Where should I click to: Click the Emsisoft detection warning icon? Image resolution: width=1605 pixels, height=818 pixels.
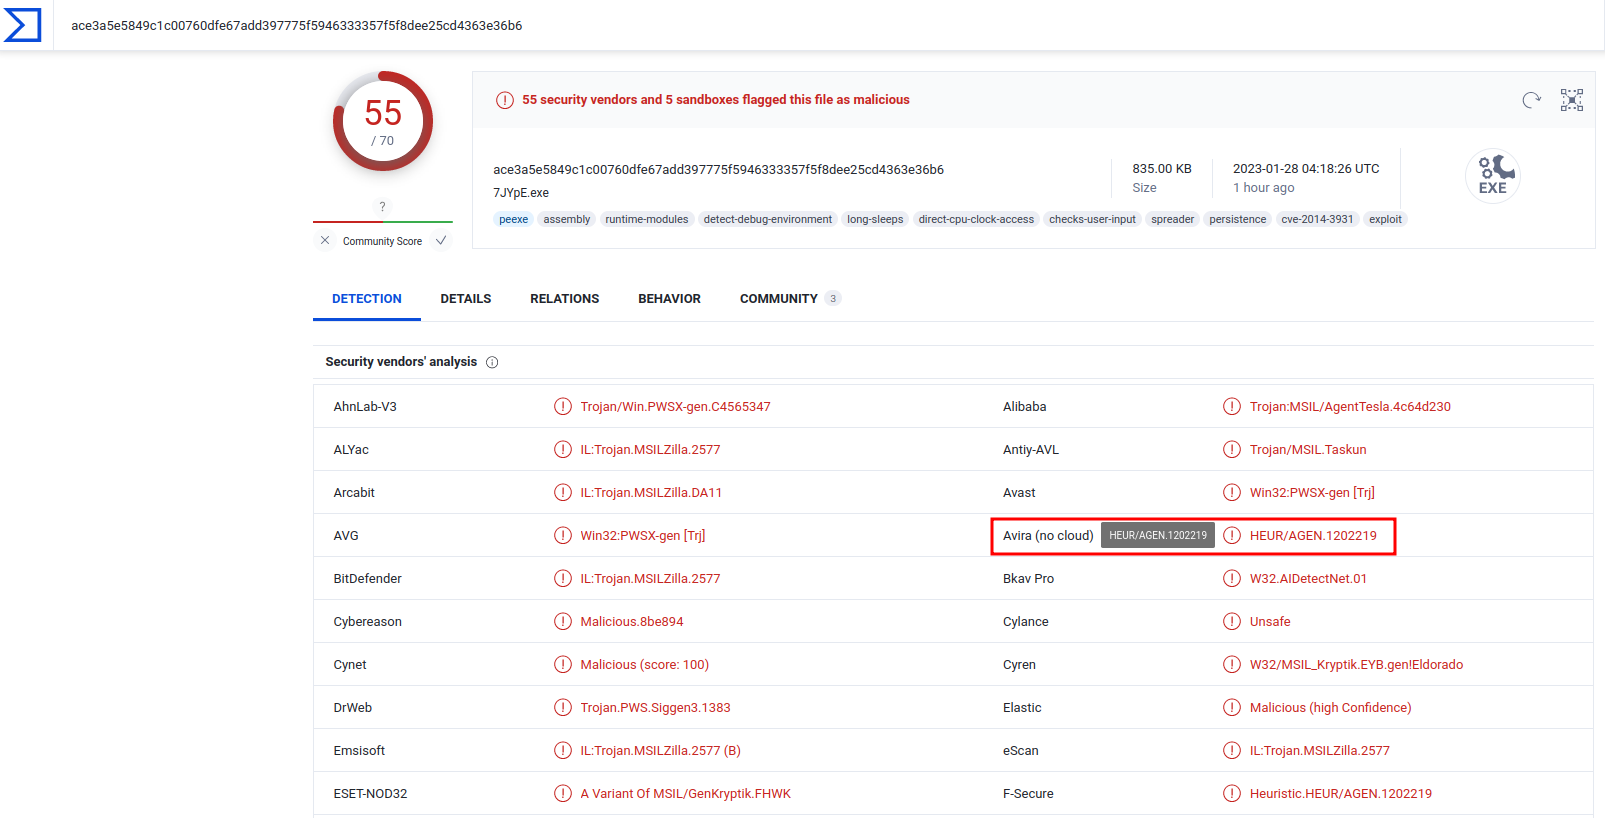563,750
